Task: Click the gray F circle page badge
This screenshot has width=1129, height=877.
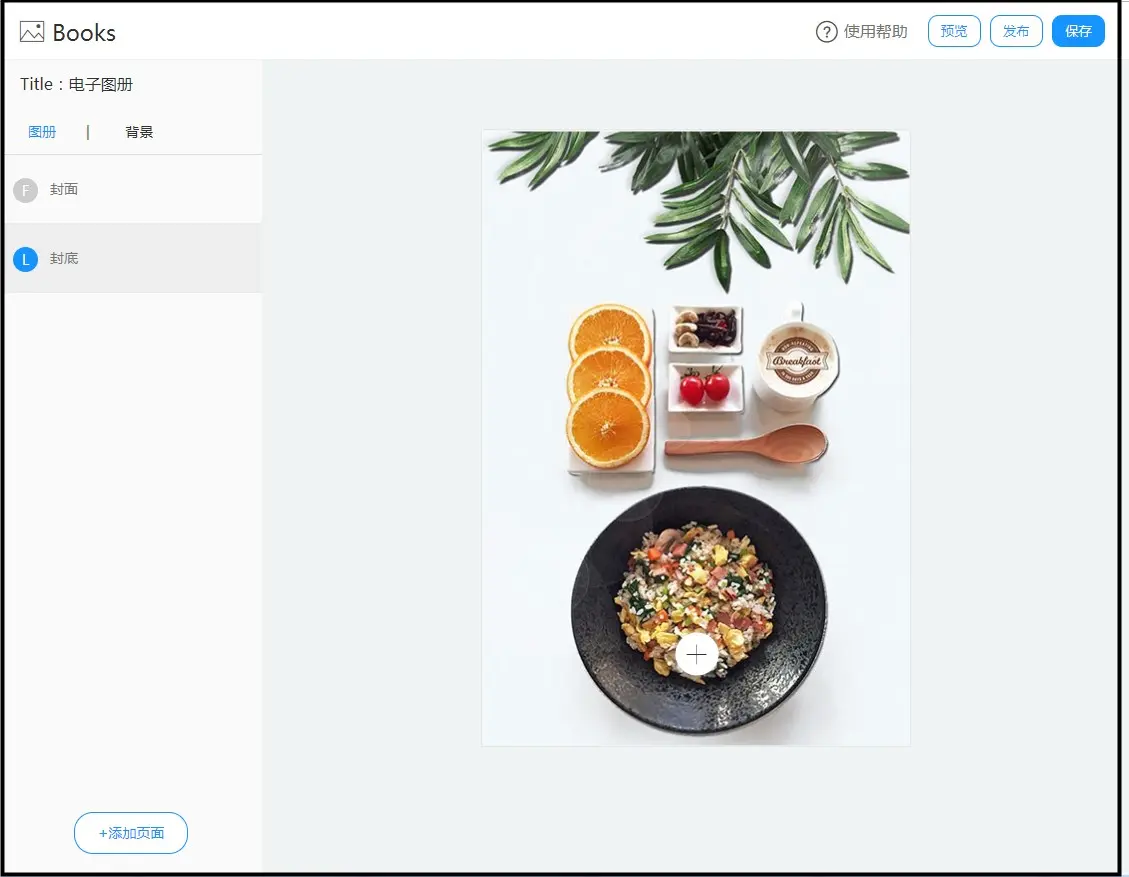Action: (x=25, y=190)
